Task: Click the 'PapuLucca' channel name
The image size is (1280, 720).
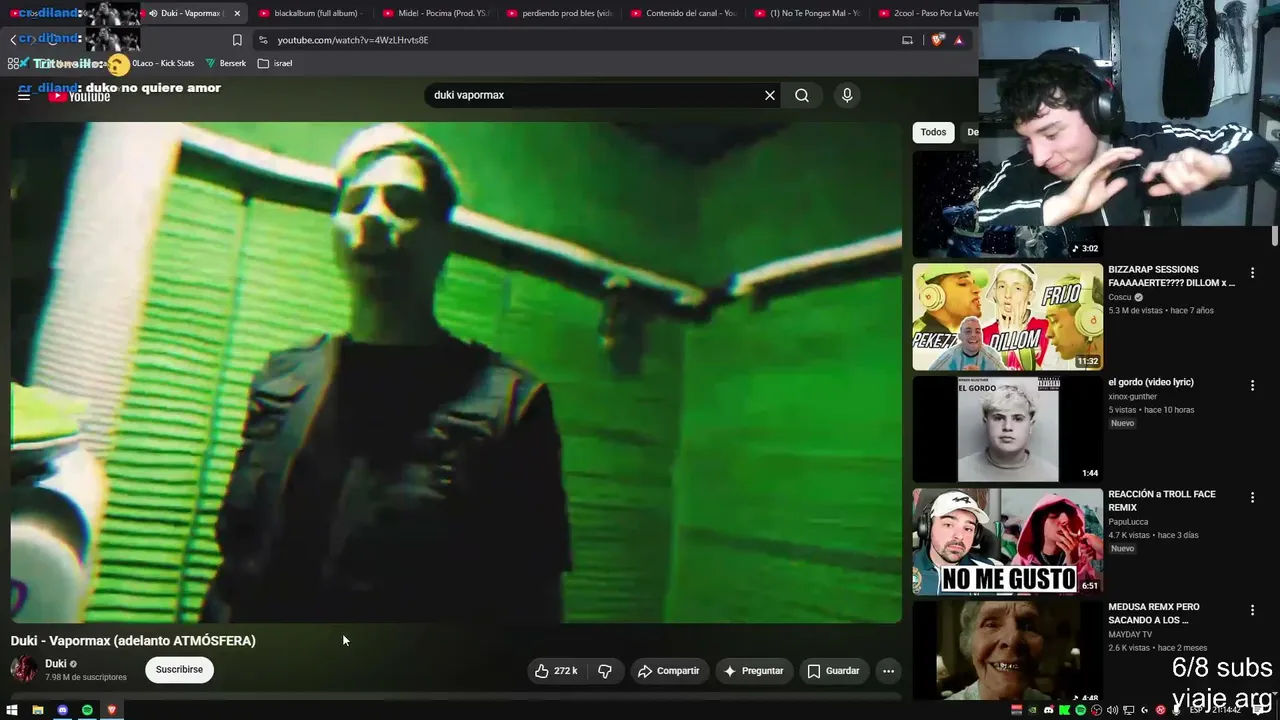Action: point(1128,522)
